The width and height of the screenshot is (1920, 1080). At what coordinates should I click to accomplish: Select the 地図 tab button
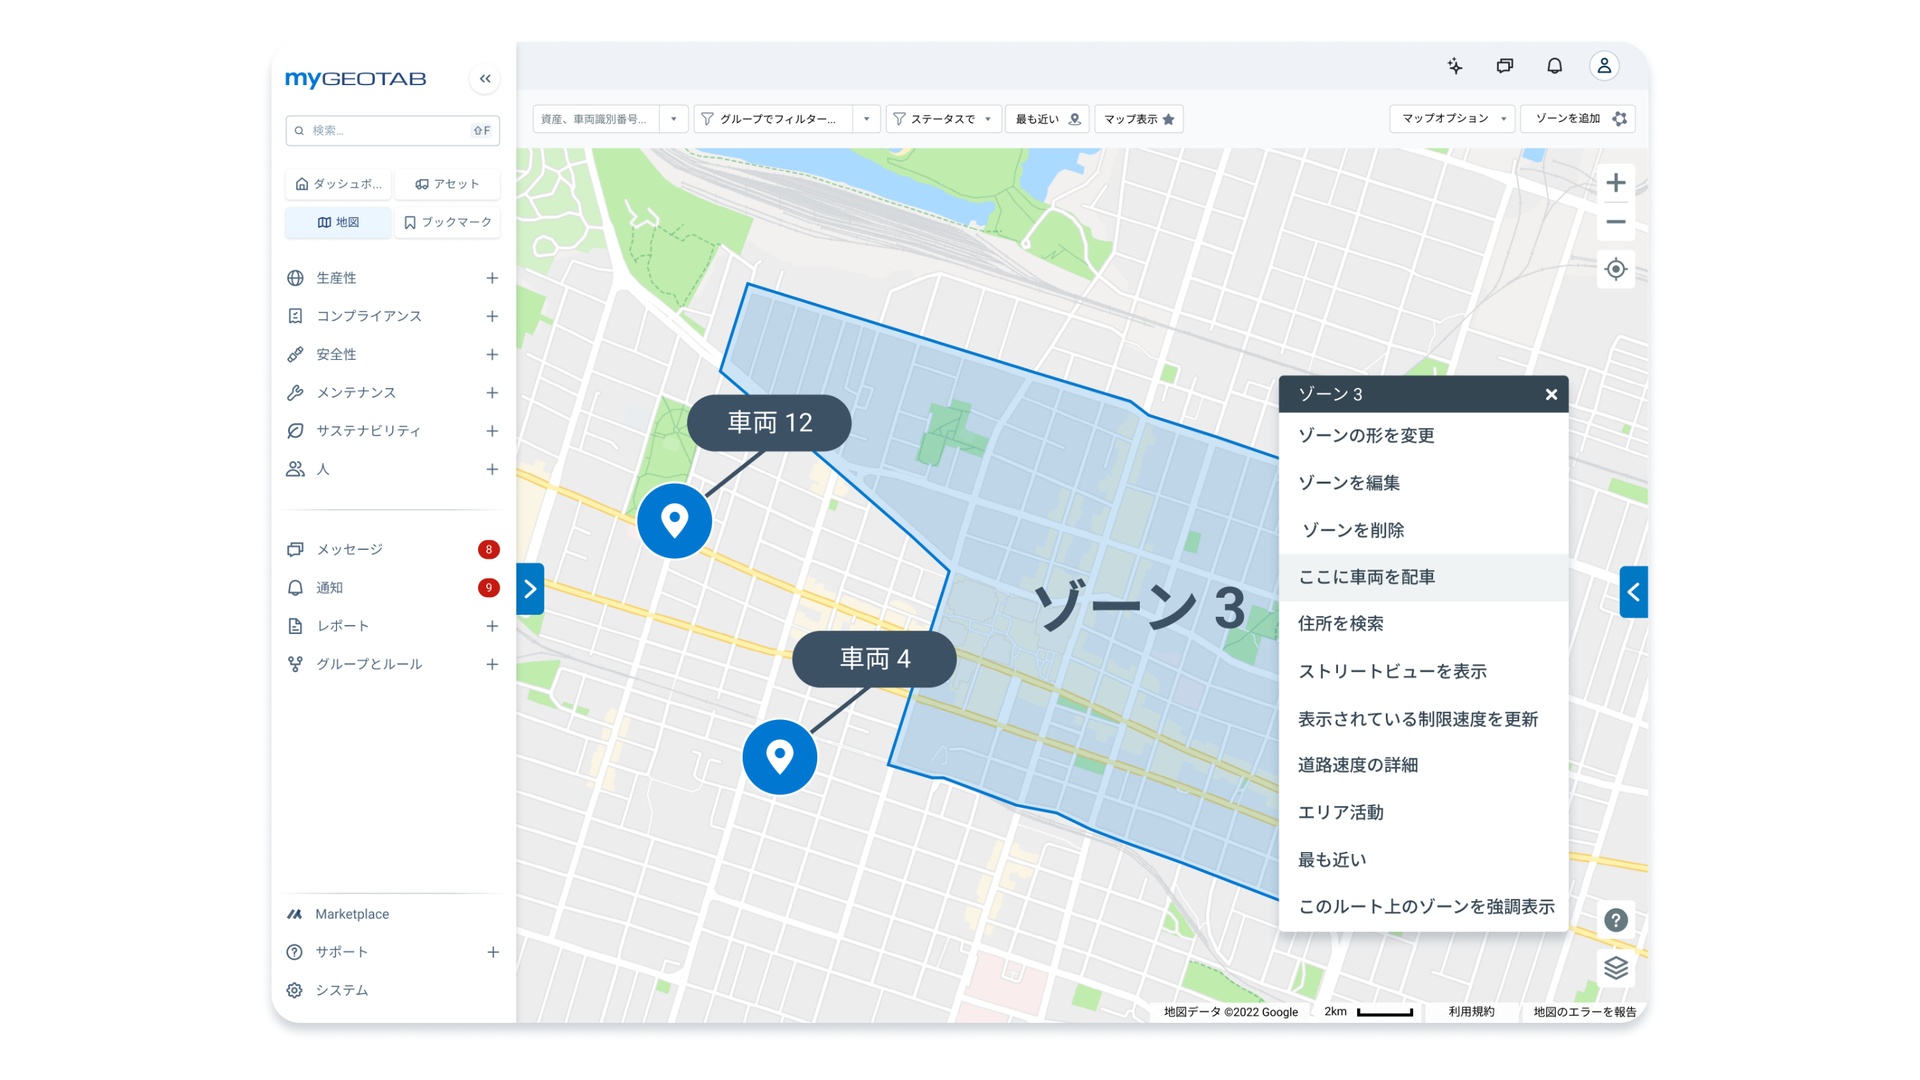339,222
